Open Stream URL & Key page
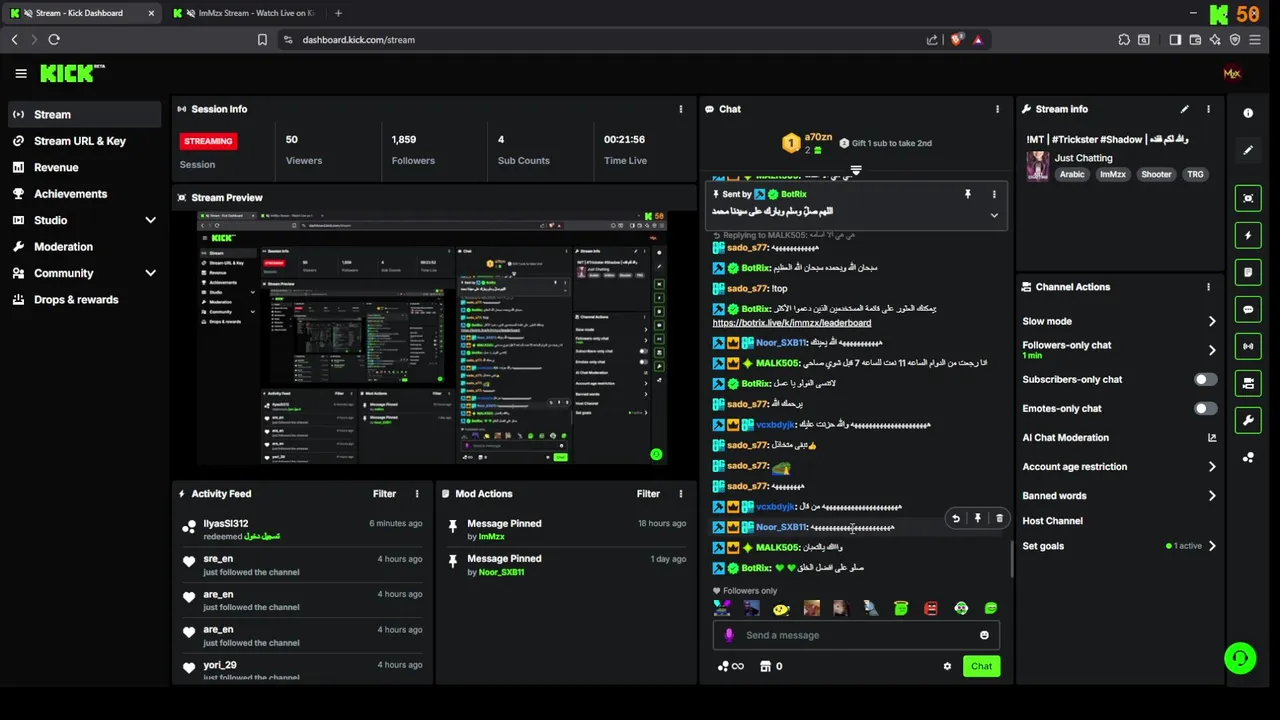This screenshot has height=720, width=1280. [x=84, y=141]
